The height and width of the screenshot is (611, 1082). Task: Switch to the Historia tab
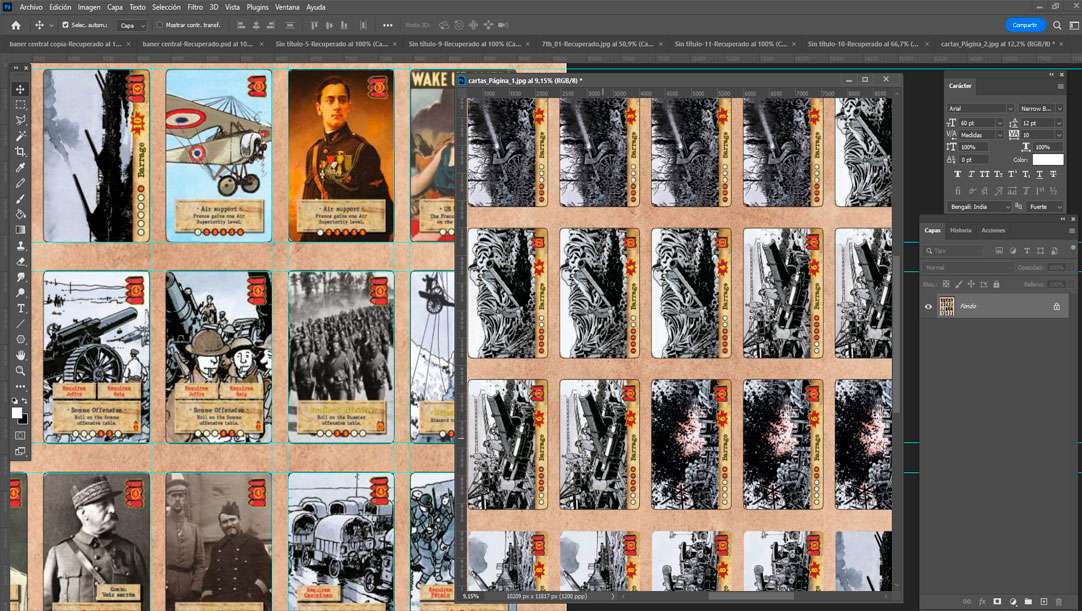pos(961,230)
